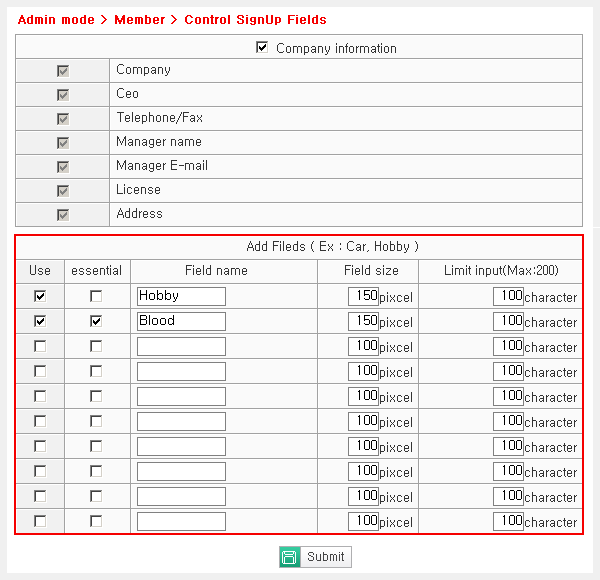
Task: Select the Blood limit input character box
Action: (x=508, y=321)
